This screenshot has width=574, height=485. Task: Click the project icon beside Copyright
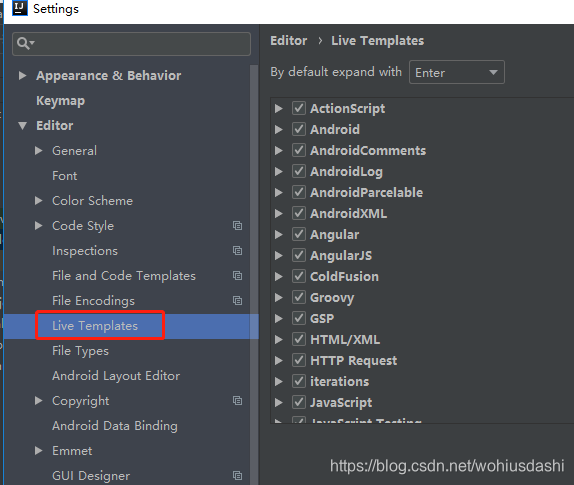237,400
